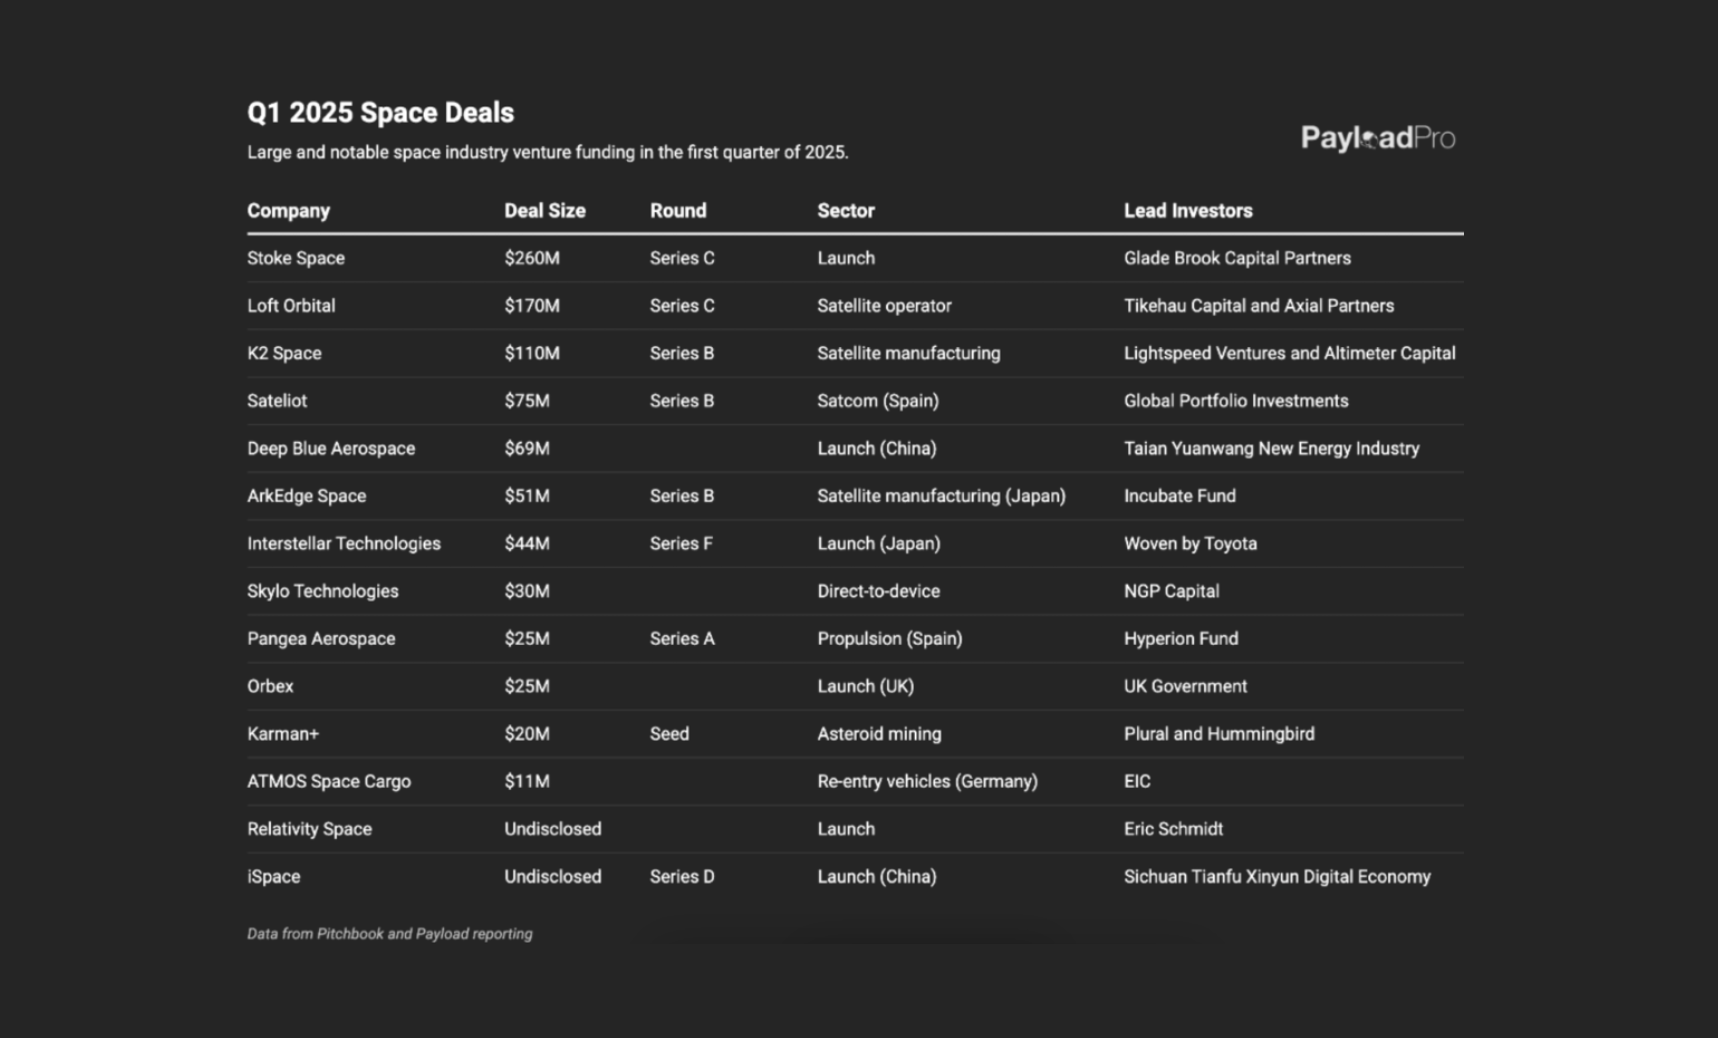Click the $170M deal size

point(532,306)
